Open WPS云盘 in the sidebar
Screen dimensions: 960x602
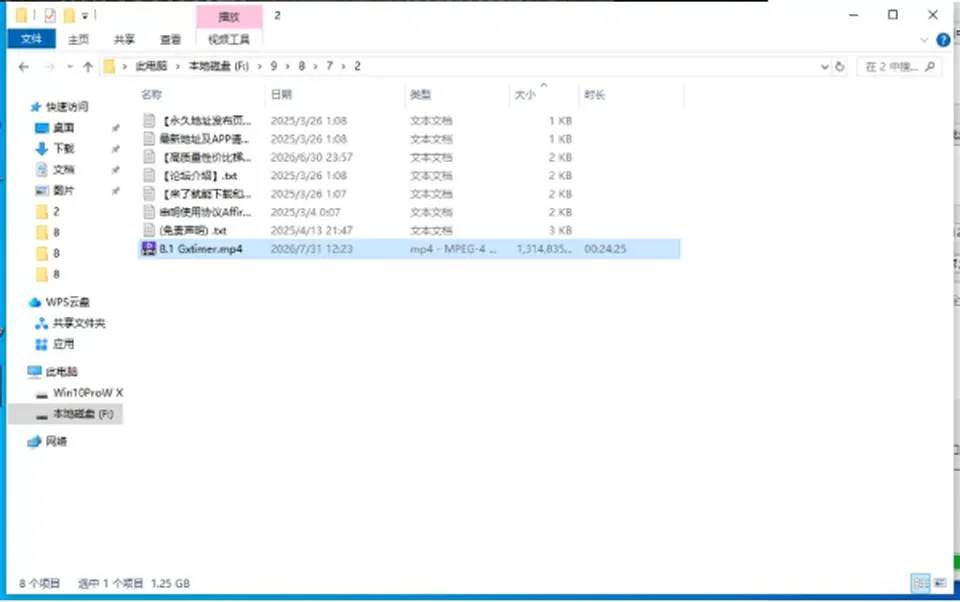coord(59,302)
